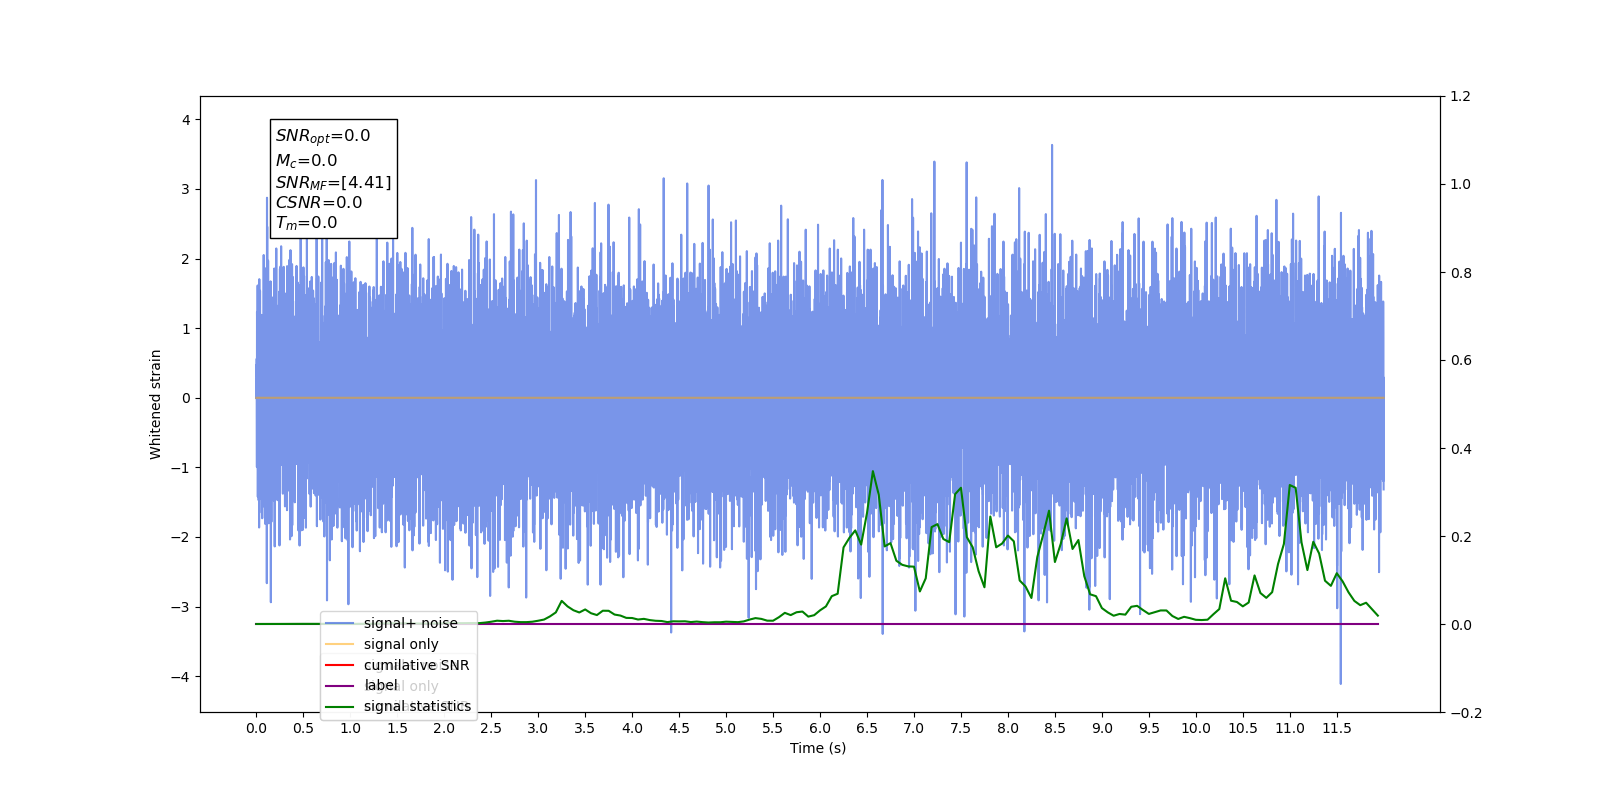This screenshot has width=1600, height=800.
Task: Click the 3 tick on the strain axis
Action: click(186, 189)
